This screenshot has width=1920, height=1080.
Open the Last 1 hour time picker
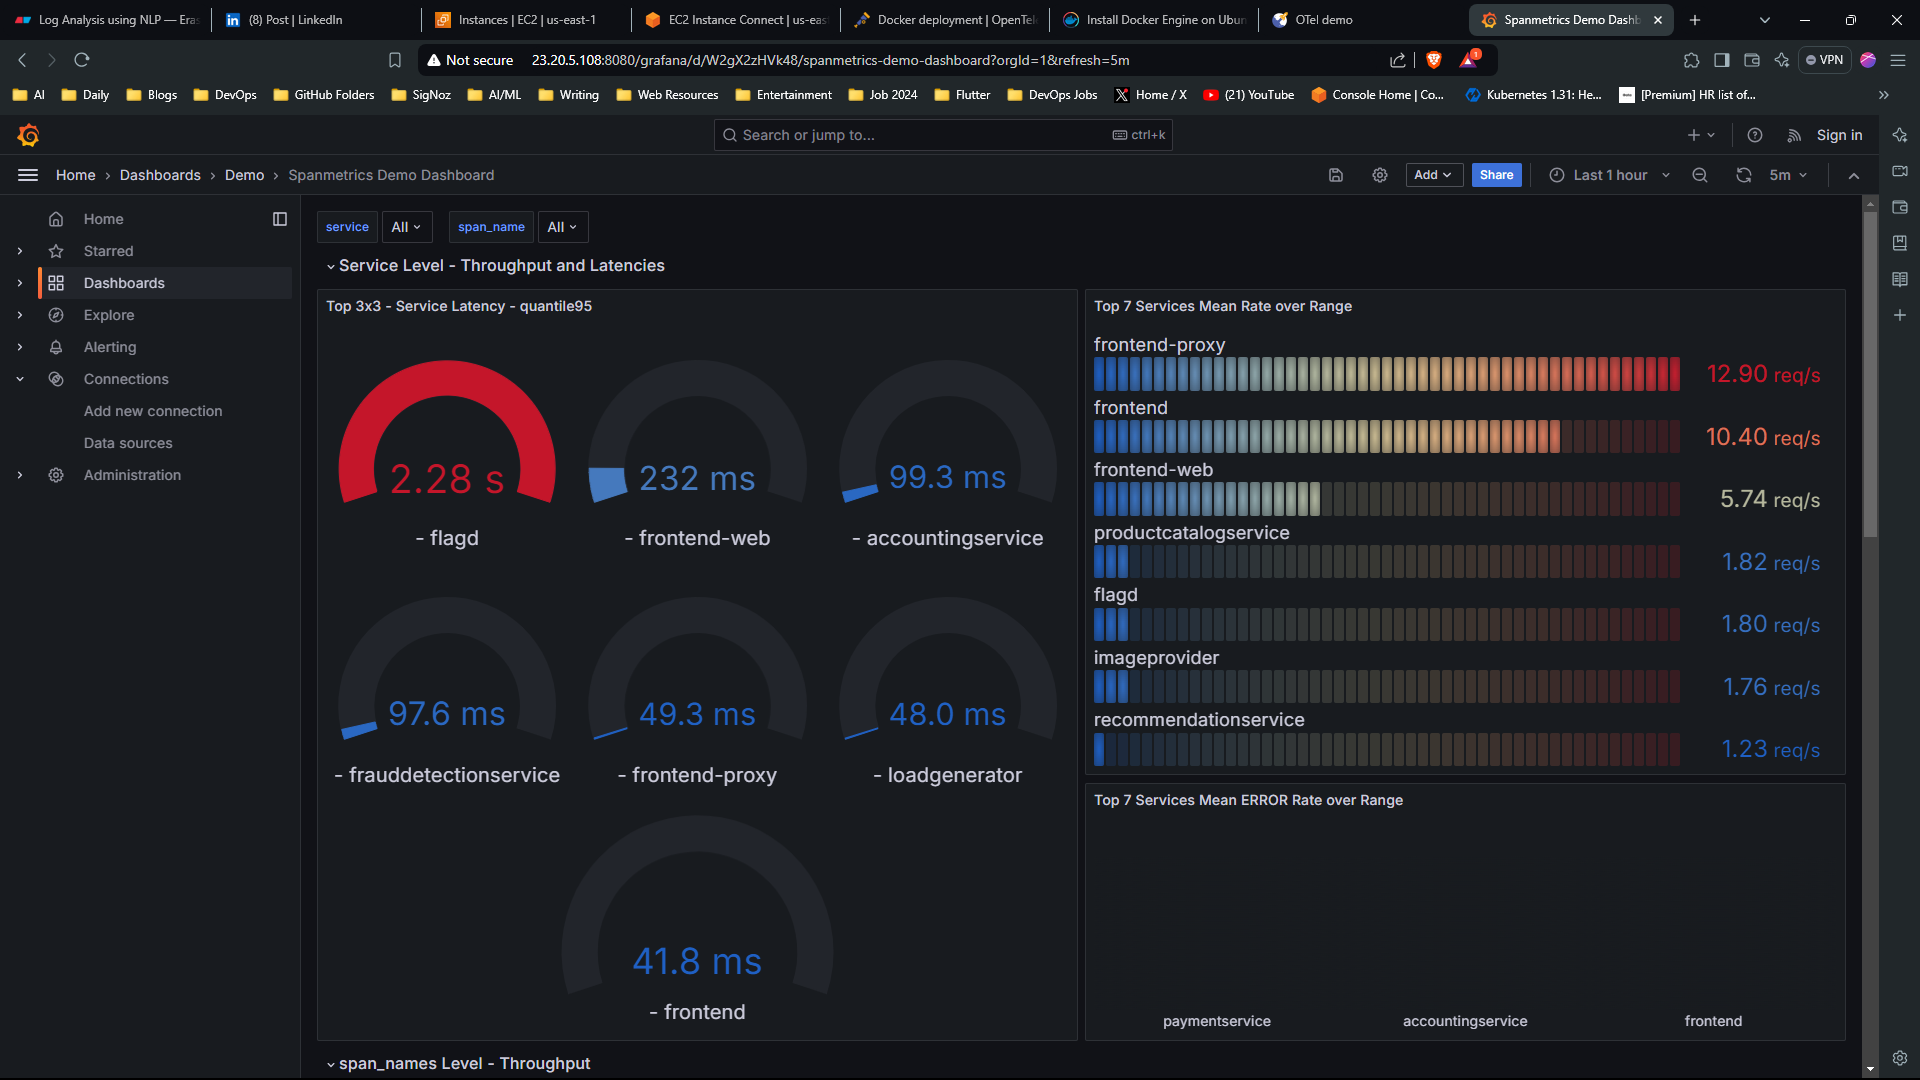(1610, 175)
